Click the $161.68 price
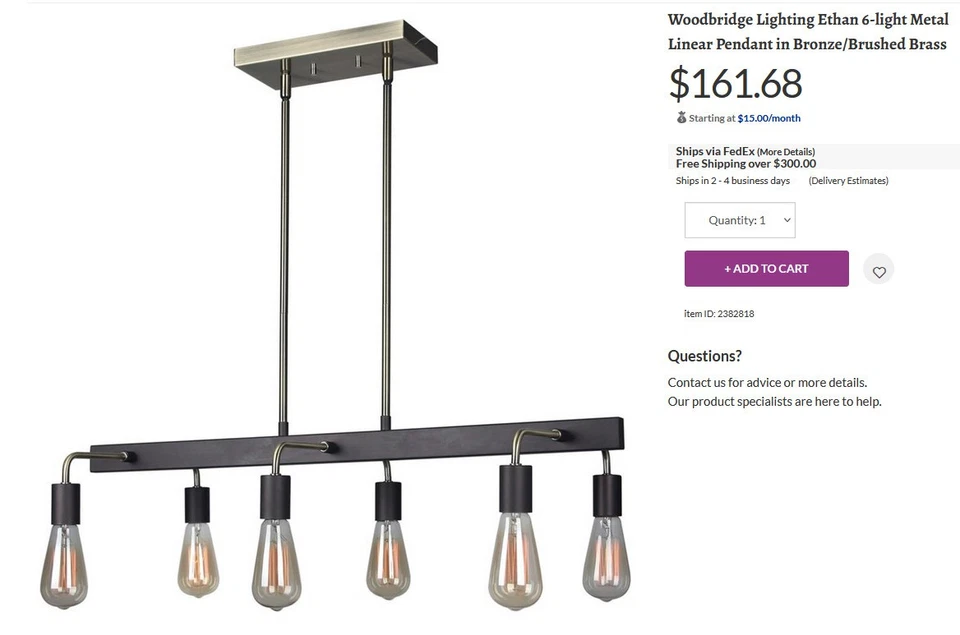The width and height of the screenshot is (960, 635). 735,83
